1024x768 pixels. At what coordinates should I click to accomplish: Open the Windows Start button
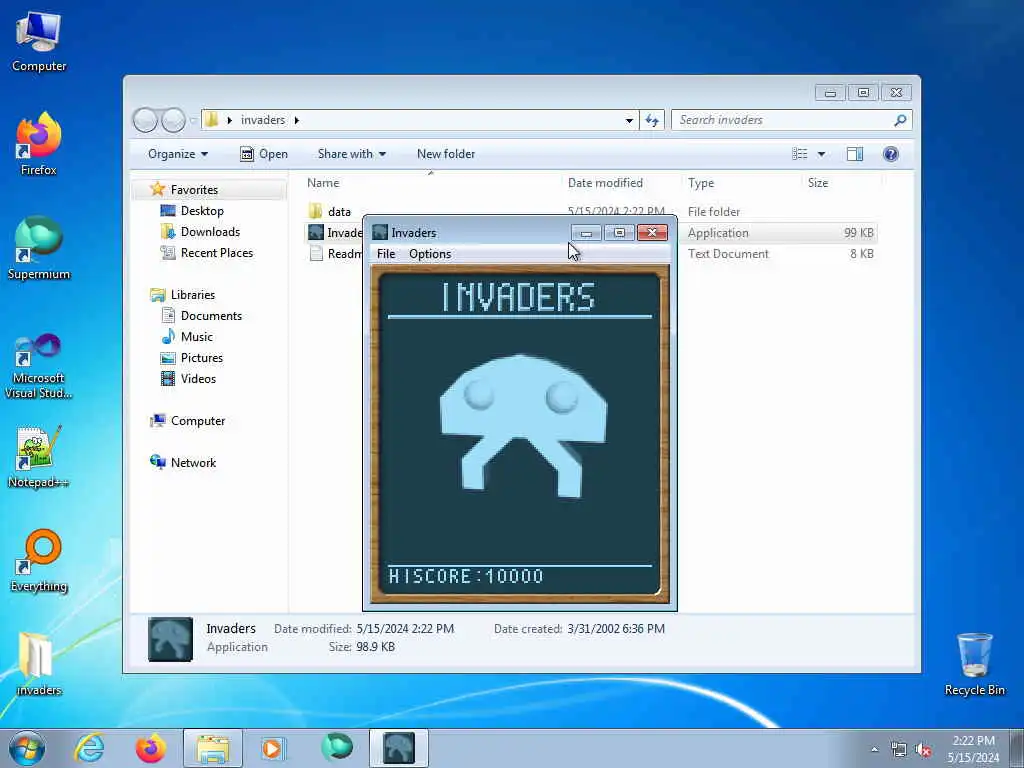[x=27, y=748]
